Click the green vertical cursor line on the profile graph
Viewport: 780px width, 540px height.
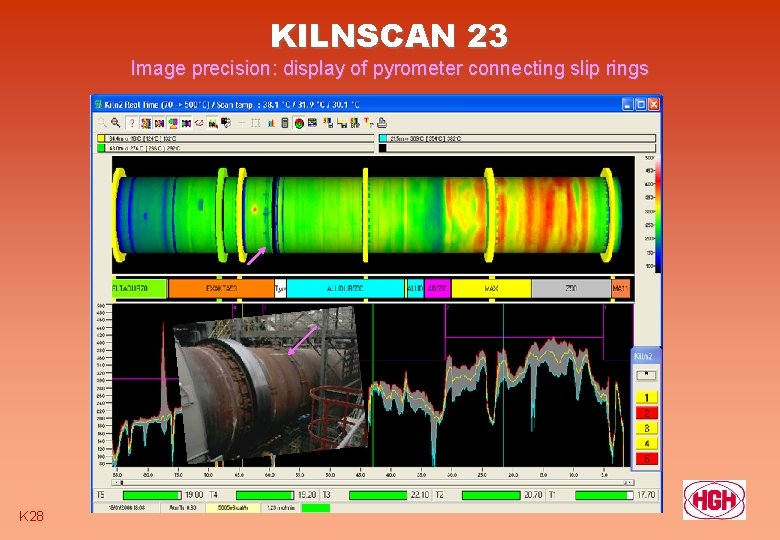click(x=373, y=385)
